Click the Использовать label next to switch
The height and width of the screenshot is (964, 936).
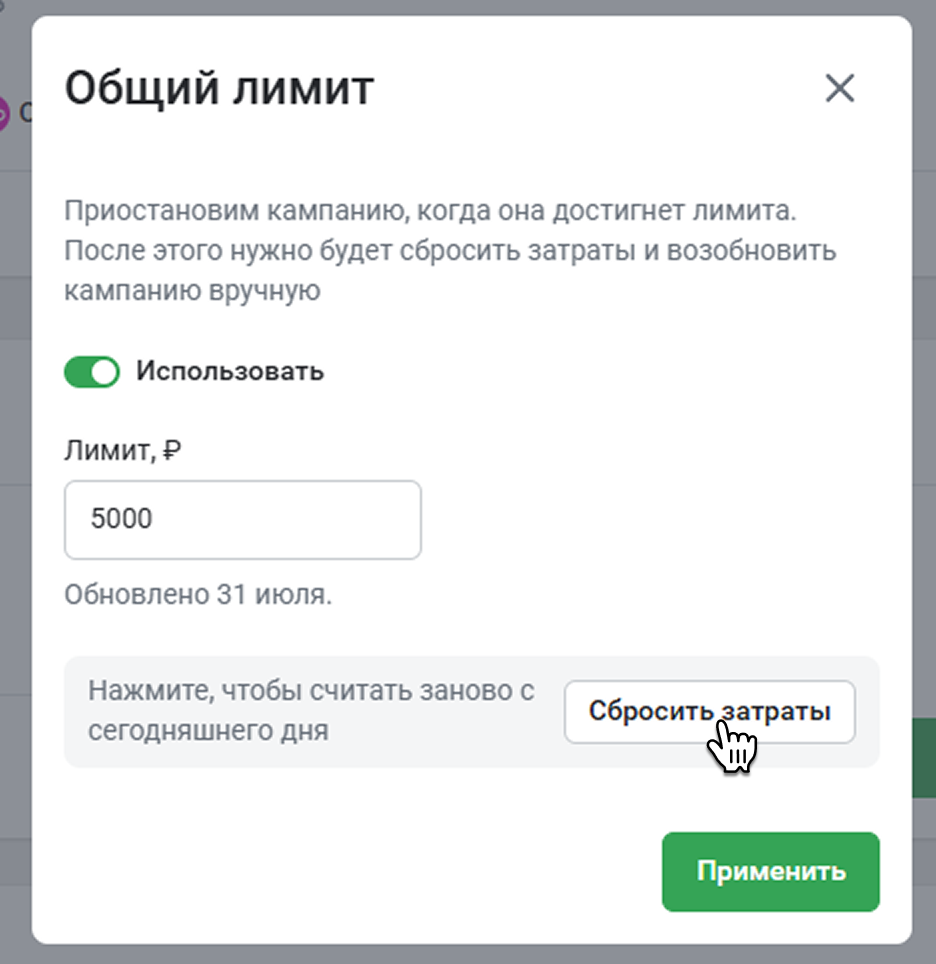tap(229, 371)
